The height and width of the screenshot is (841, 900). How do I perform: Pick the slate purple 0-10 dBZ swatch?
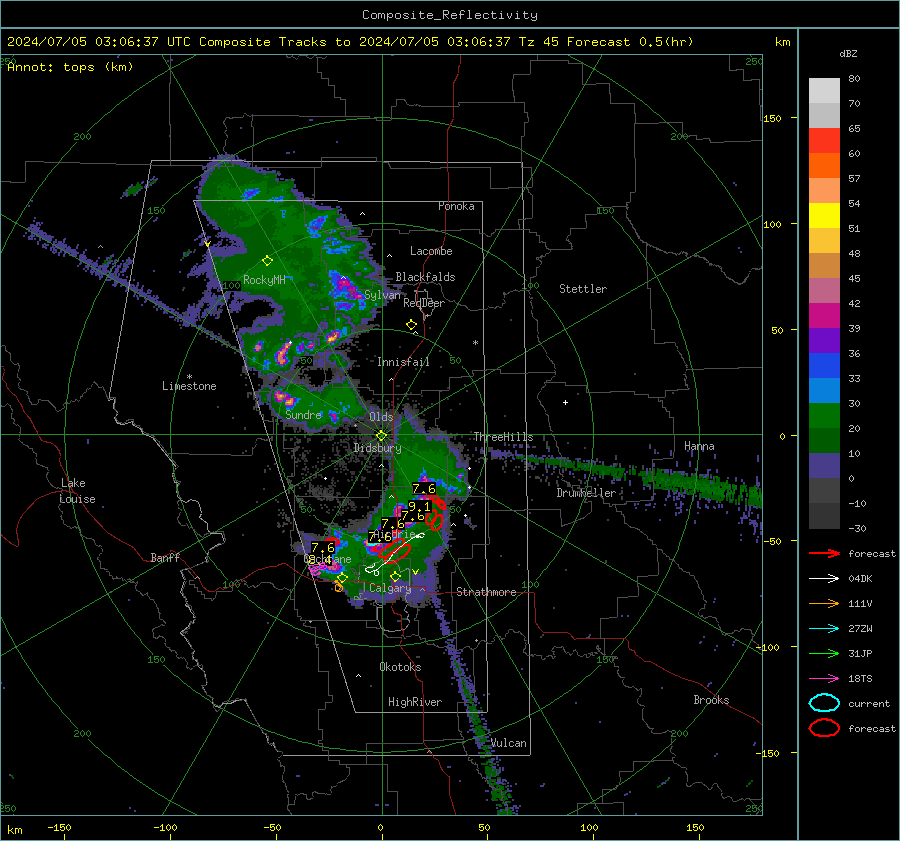[x=824, y=465]
